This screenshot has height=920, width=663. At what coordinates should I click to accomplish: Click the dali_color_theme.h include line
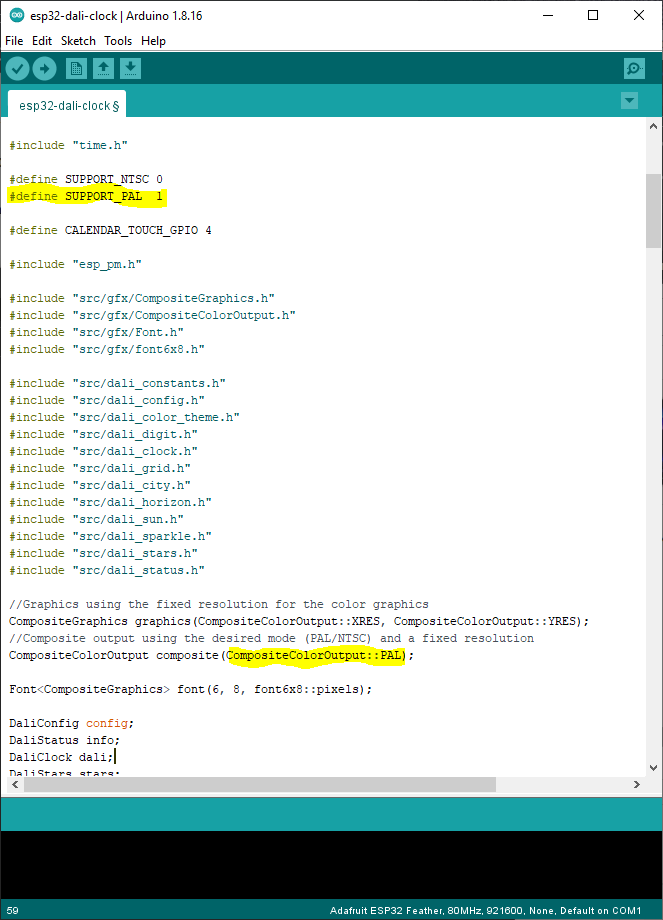(x=124, y=417)
